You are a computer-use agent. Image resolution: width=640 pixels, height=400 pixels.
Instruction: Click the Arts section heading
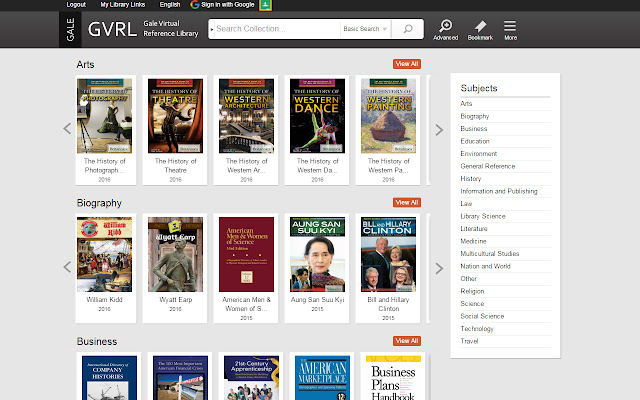point(85,64)
